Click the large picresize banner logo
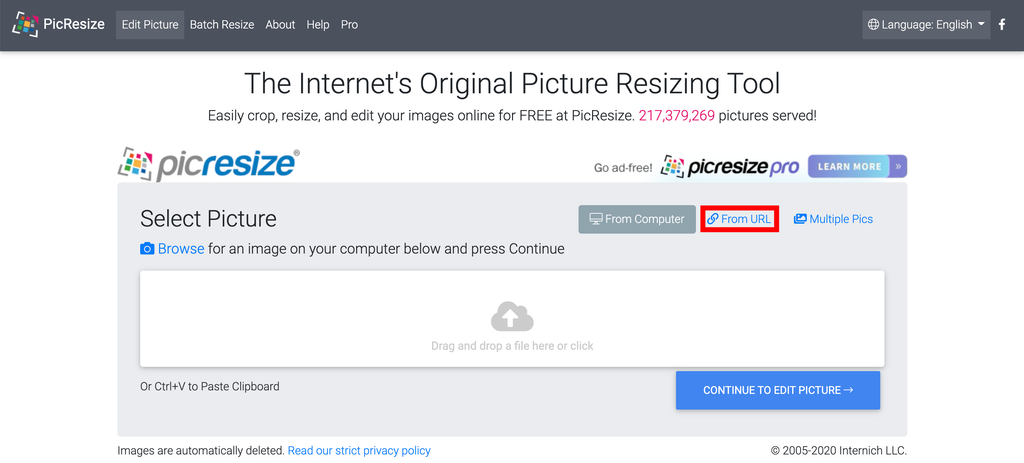The height and width of the screenshot is (463, 1024). (209, 165)
